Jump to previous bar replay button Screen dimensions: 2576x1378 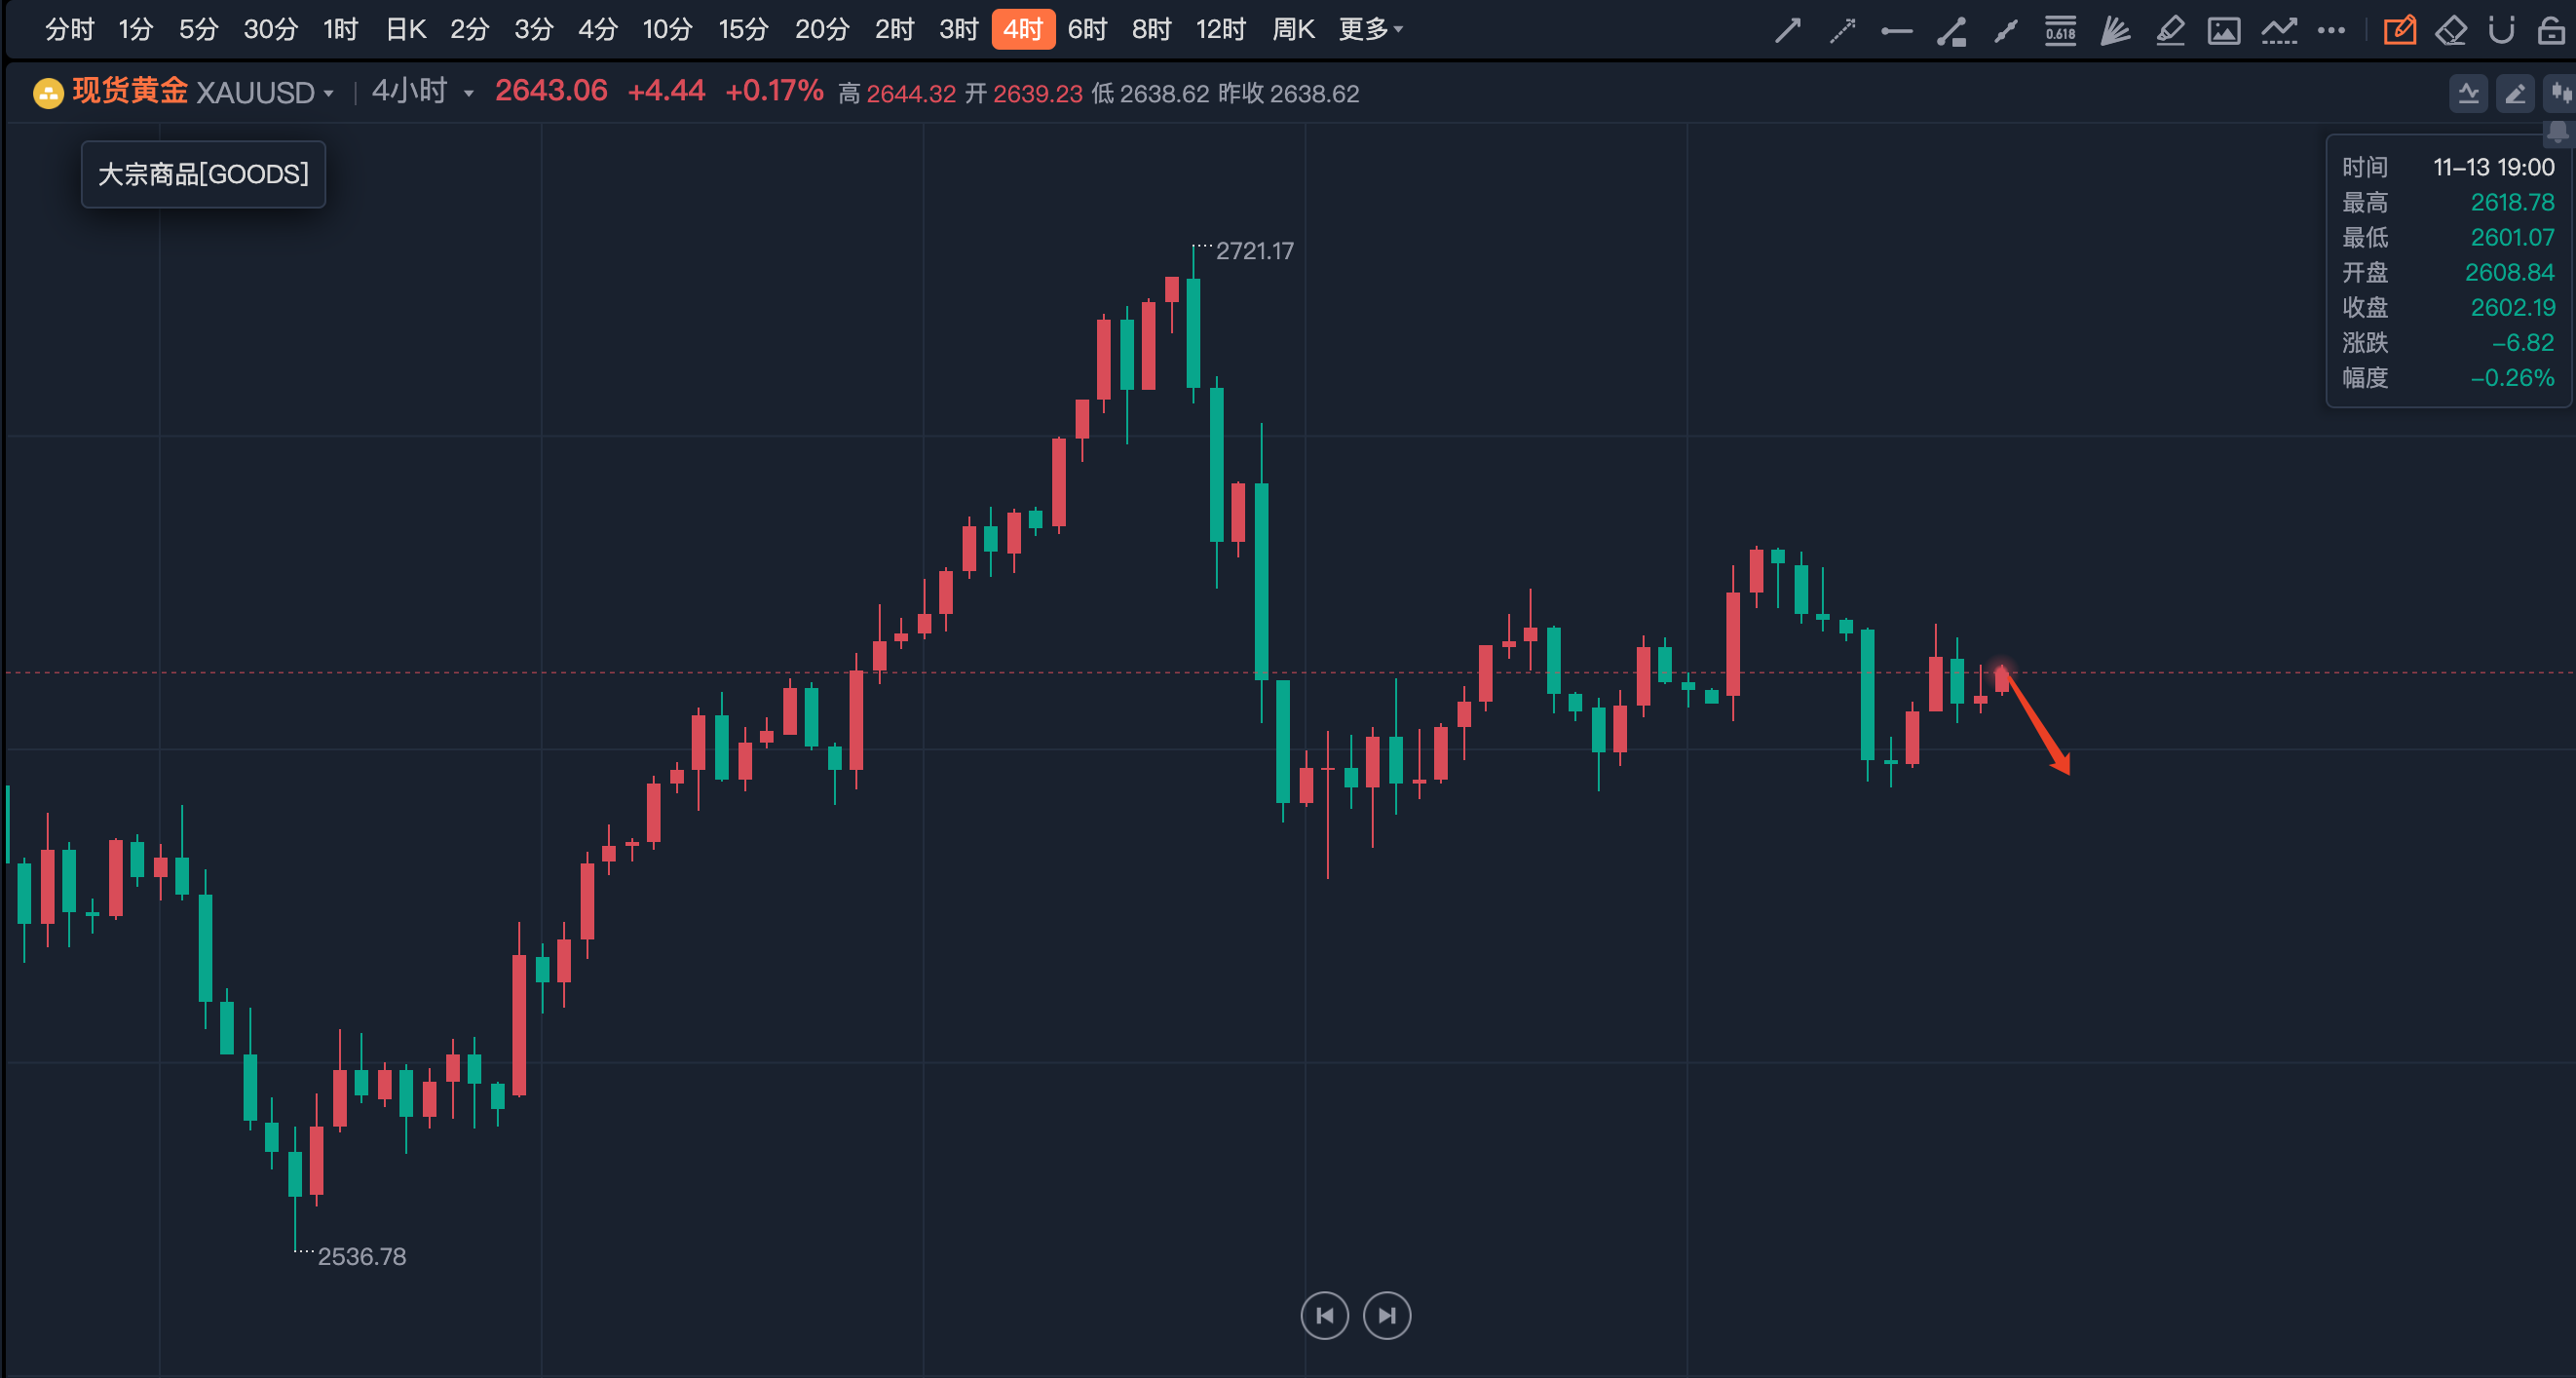pyautogui.click(x=1324, y=1315)
